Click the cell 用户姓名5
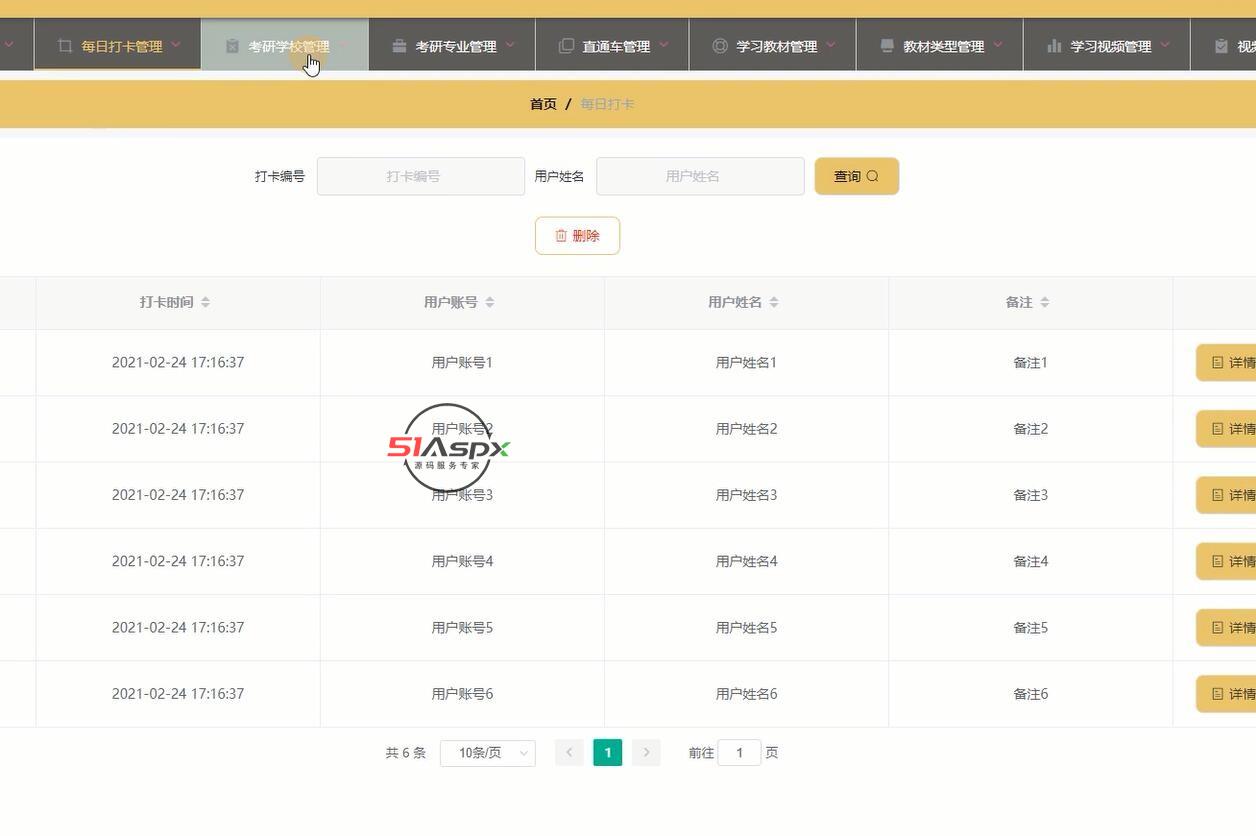The height and width of the screenshot is (836, 1256). pos(746,628)
